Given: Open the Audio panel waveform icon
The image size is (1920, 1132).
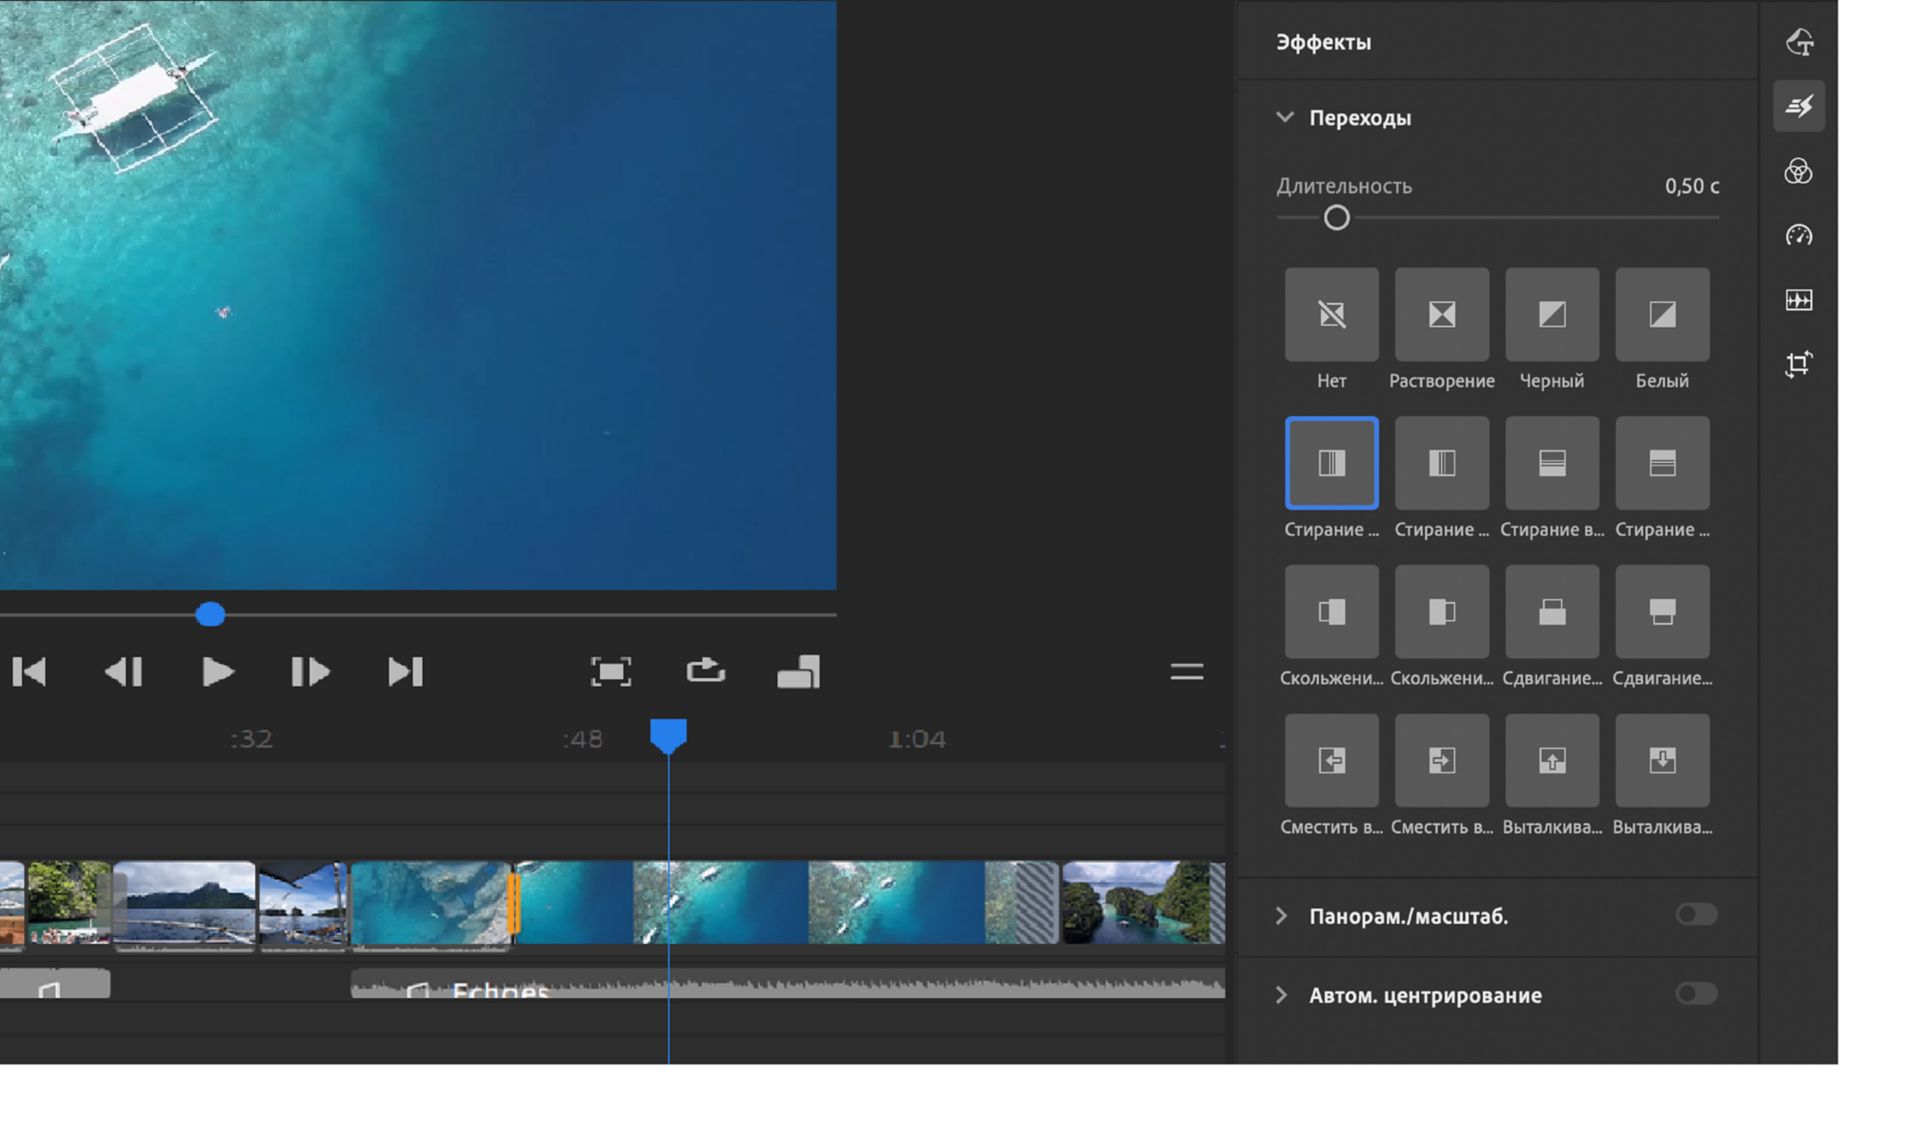Looking at the screenshot, I should tap(1798, 300).
